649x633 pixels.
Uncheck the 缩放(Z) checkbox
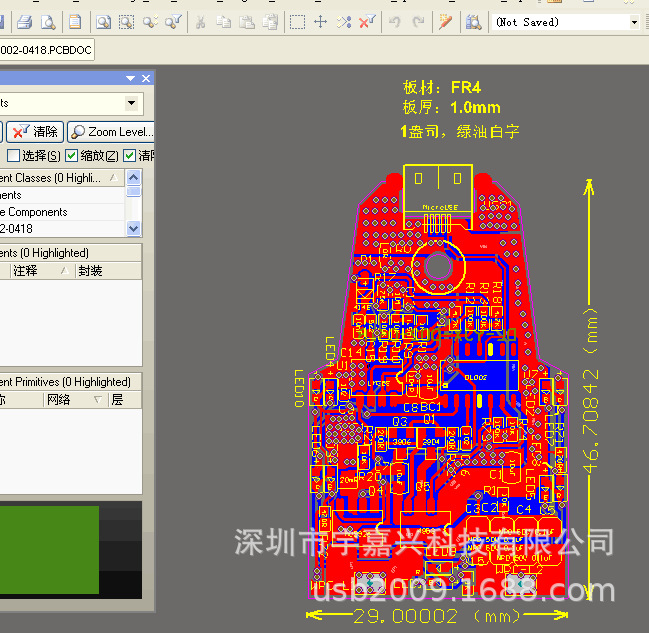click(72, 156)
